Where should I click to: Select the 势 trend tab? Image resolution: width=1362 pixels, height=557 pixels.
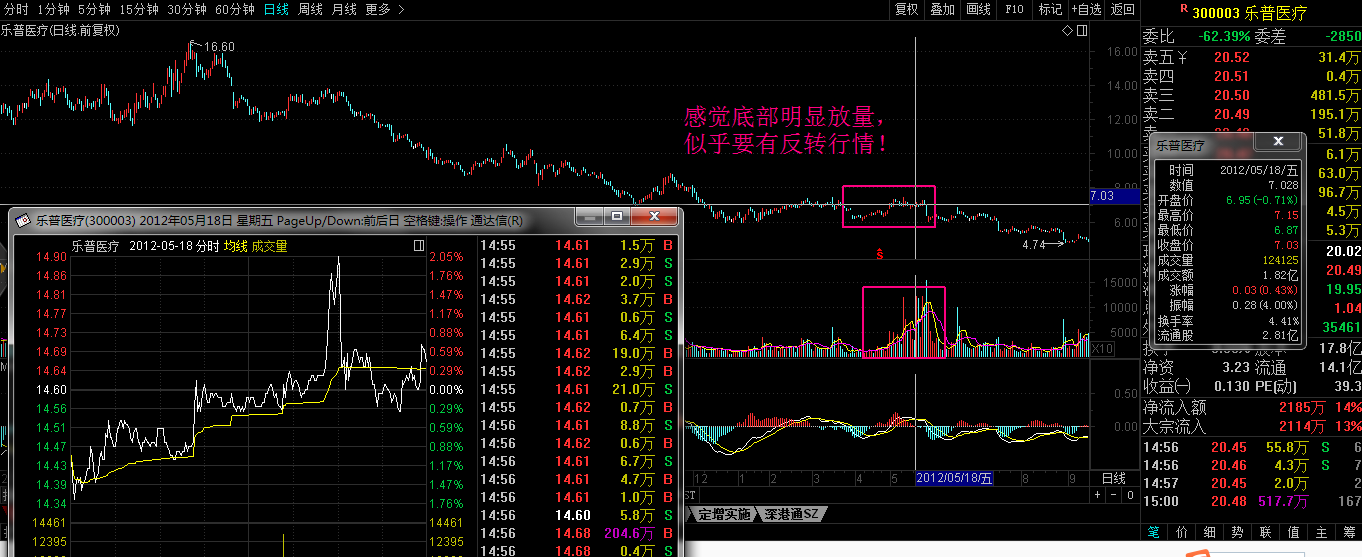1237,532
